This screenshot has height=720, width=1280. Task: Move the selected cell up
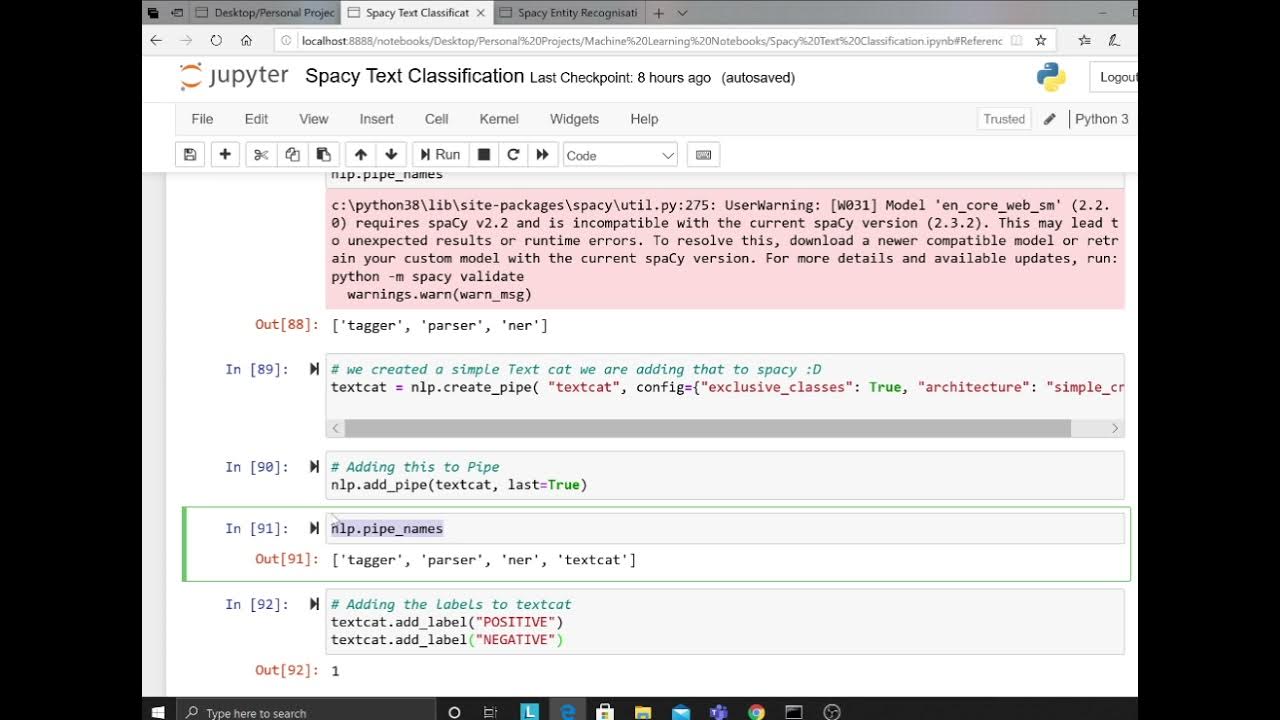[x=361, y=155]
